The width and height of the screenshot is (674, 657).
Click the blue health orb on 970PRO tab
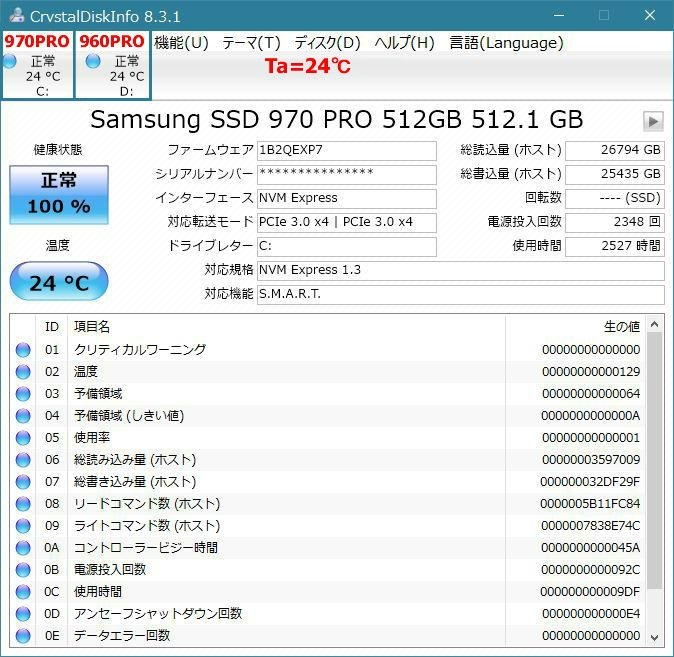click(9, 61)
